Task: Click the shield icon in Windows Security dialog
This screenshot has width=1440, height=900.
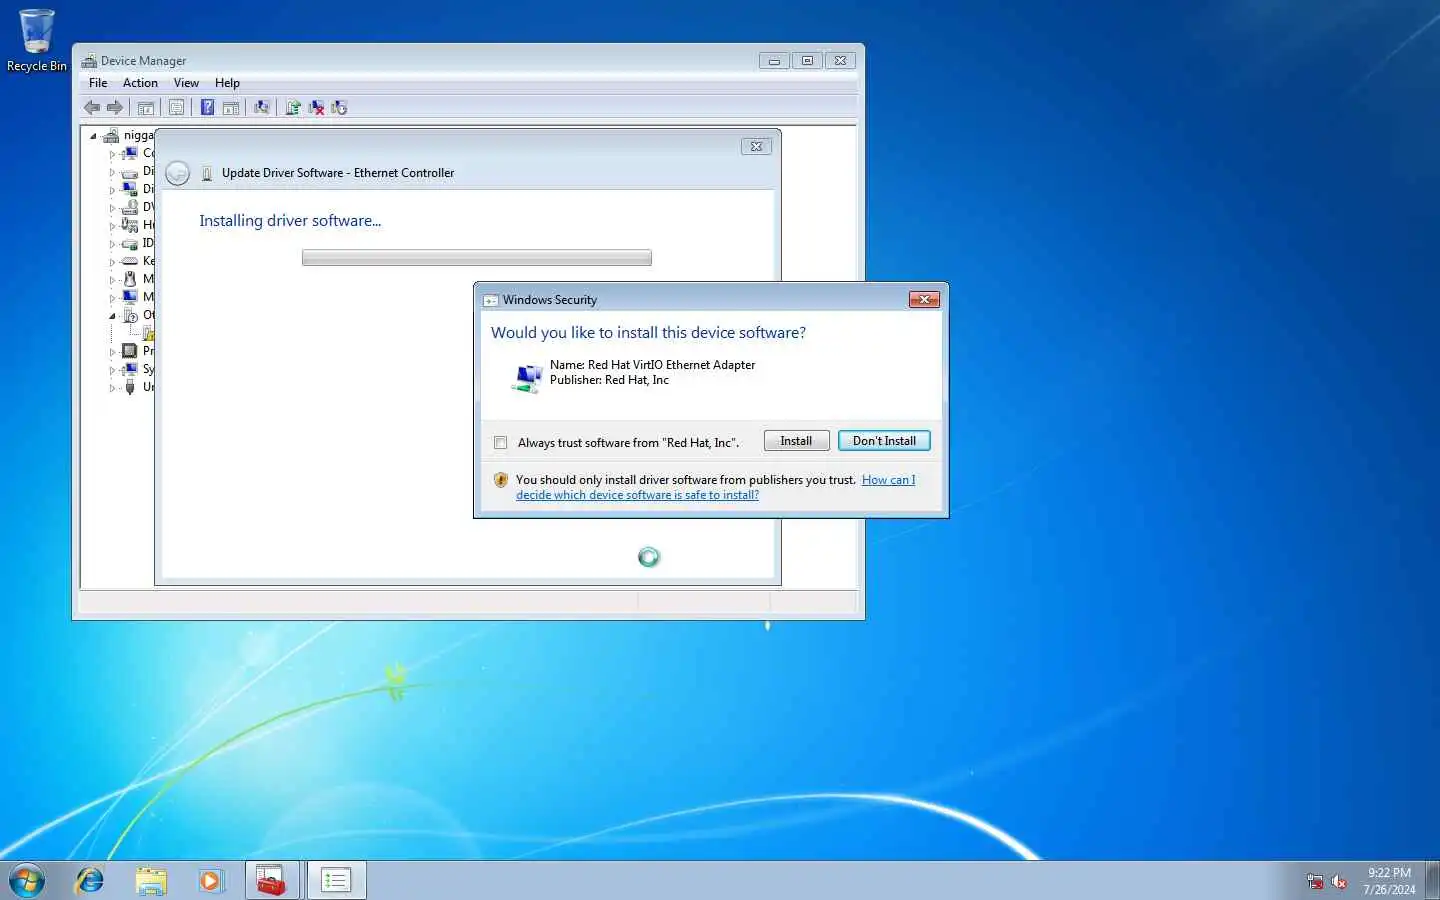Action: click(501, 480)
